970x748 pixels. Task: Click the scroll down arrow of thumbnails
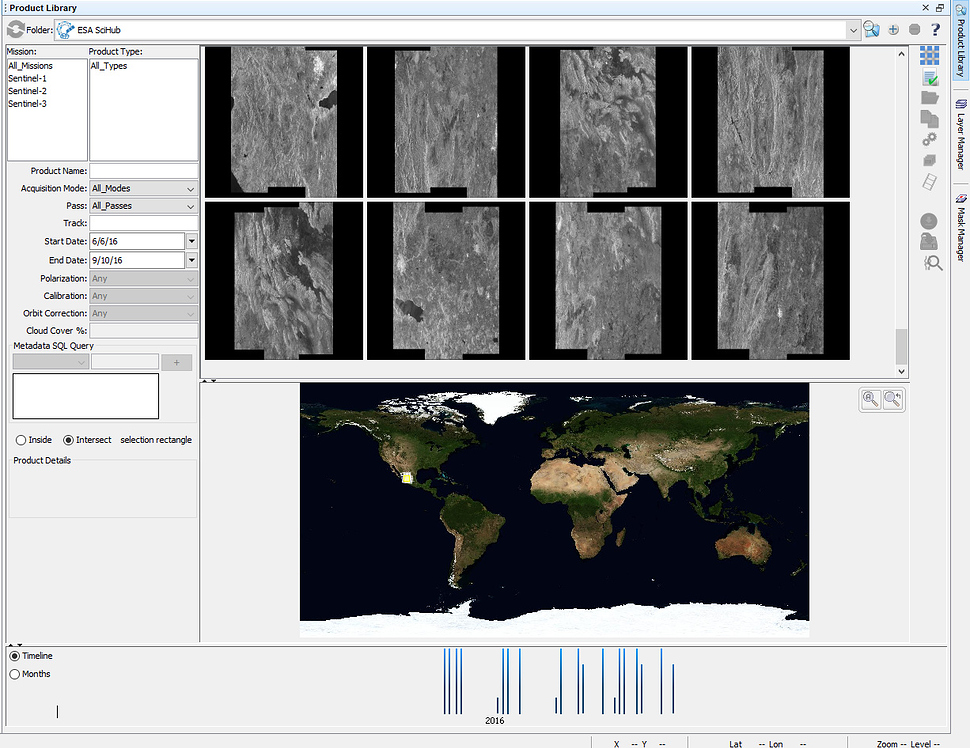pyautogui.click(x=901, y=371)
